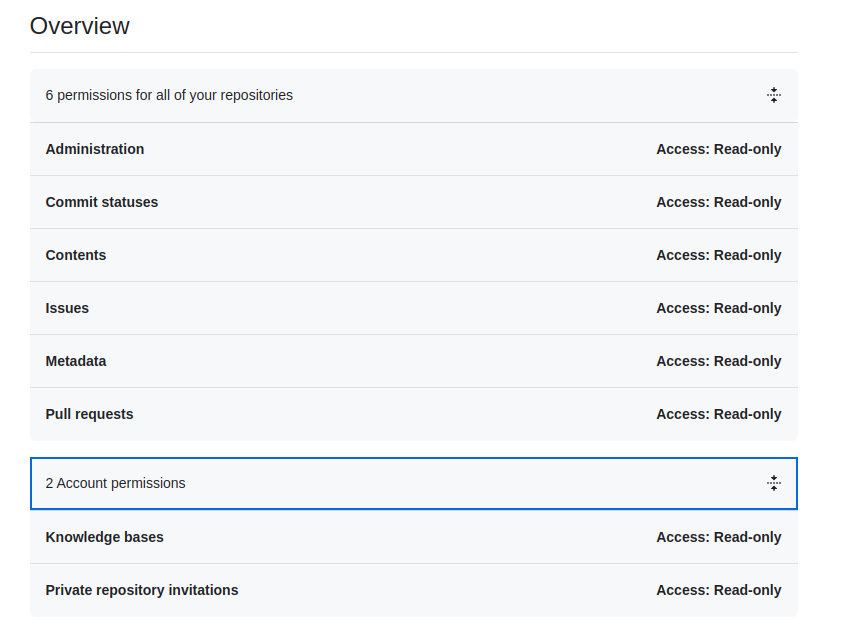Select the Pull requests permission label

click(89, 414)
